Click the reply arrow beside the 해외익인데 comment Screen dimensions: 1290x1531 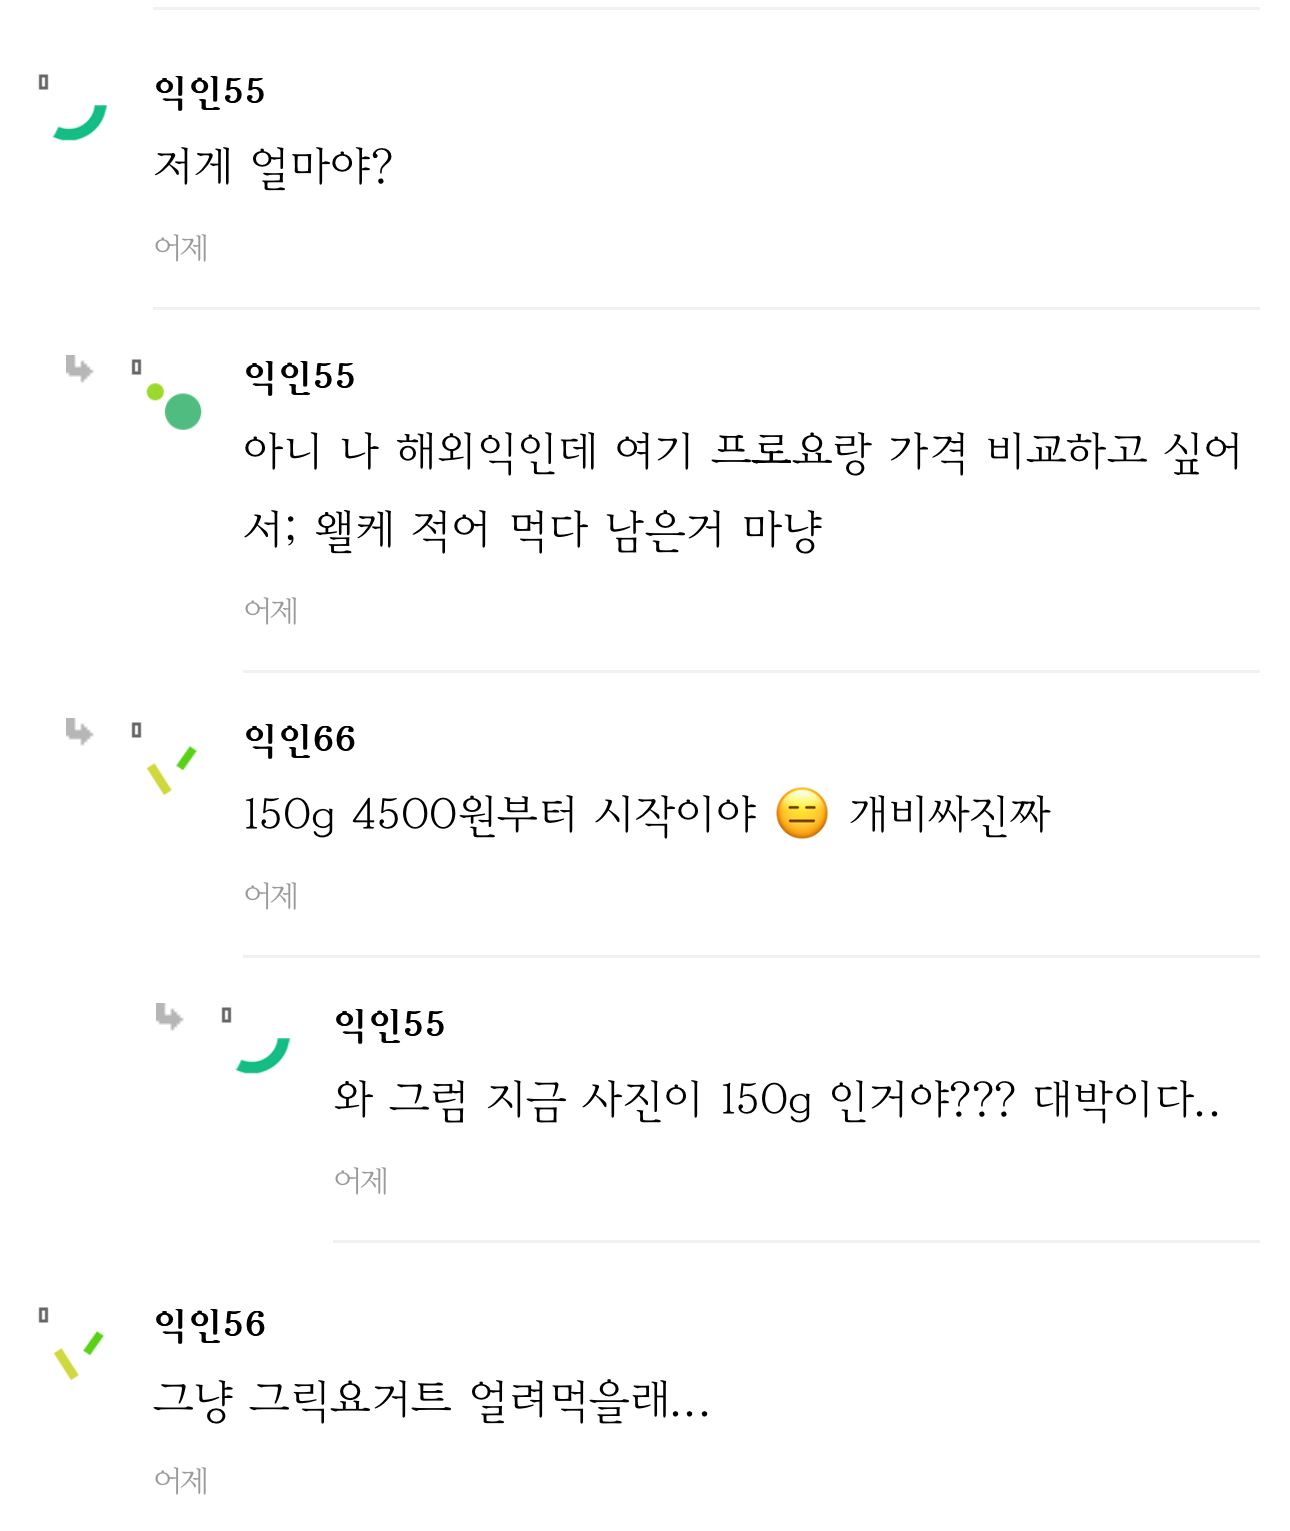(x=79, y=369)
